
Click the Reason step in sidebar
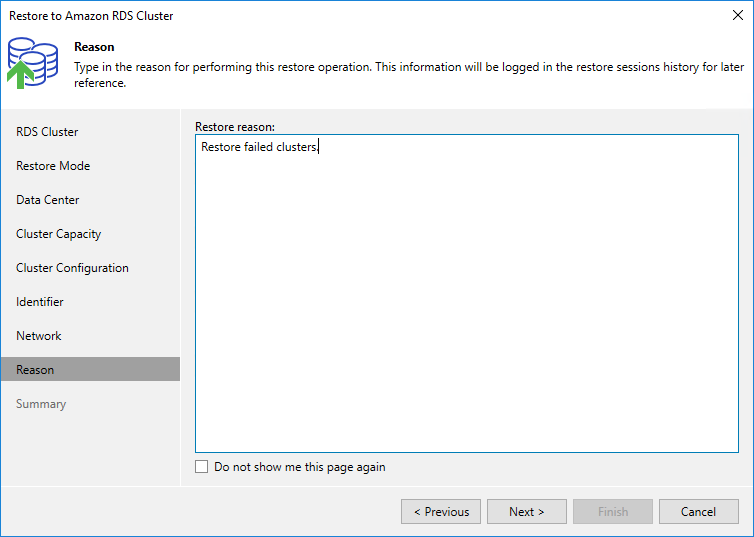(x=35, y=370)
